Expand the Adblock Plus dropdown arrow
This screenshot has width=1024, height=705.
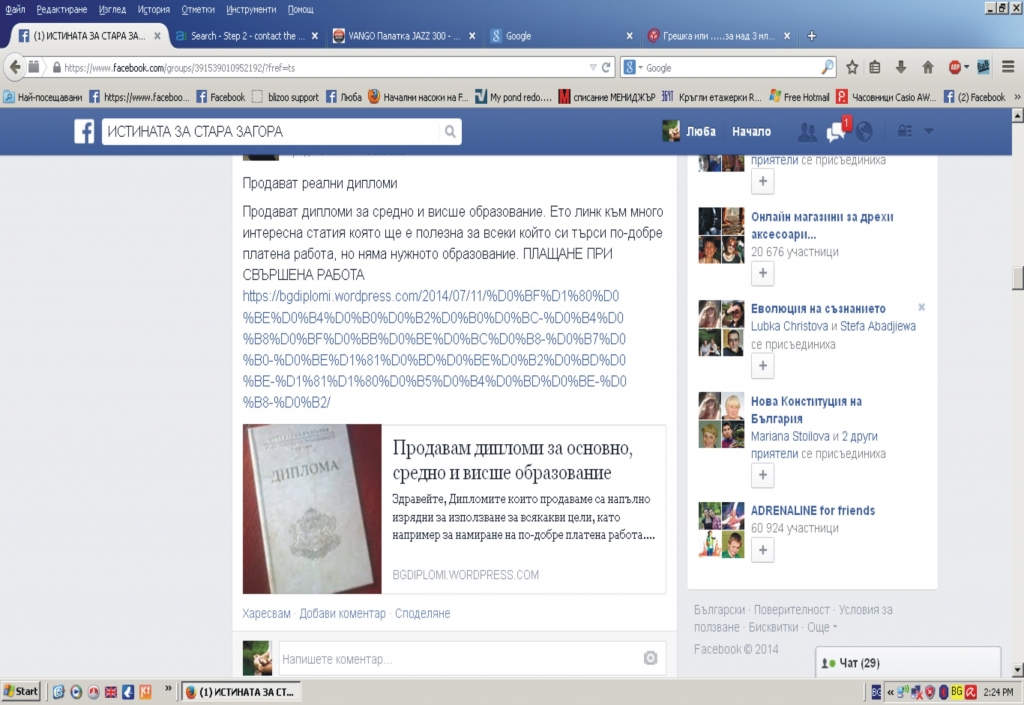click(x=967, y=67)
